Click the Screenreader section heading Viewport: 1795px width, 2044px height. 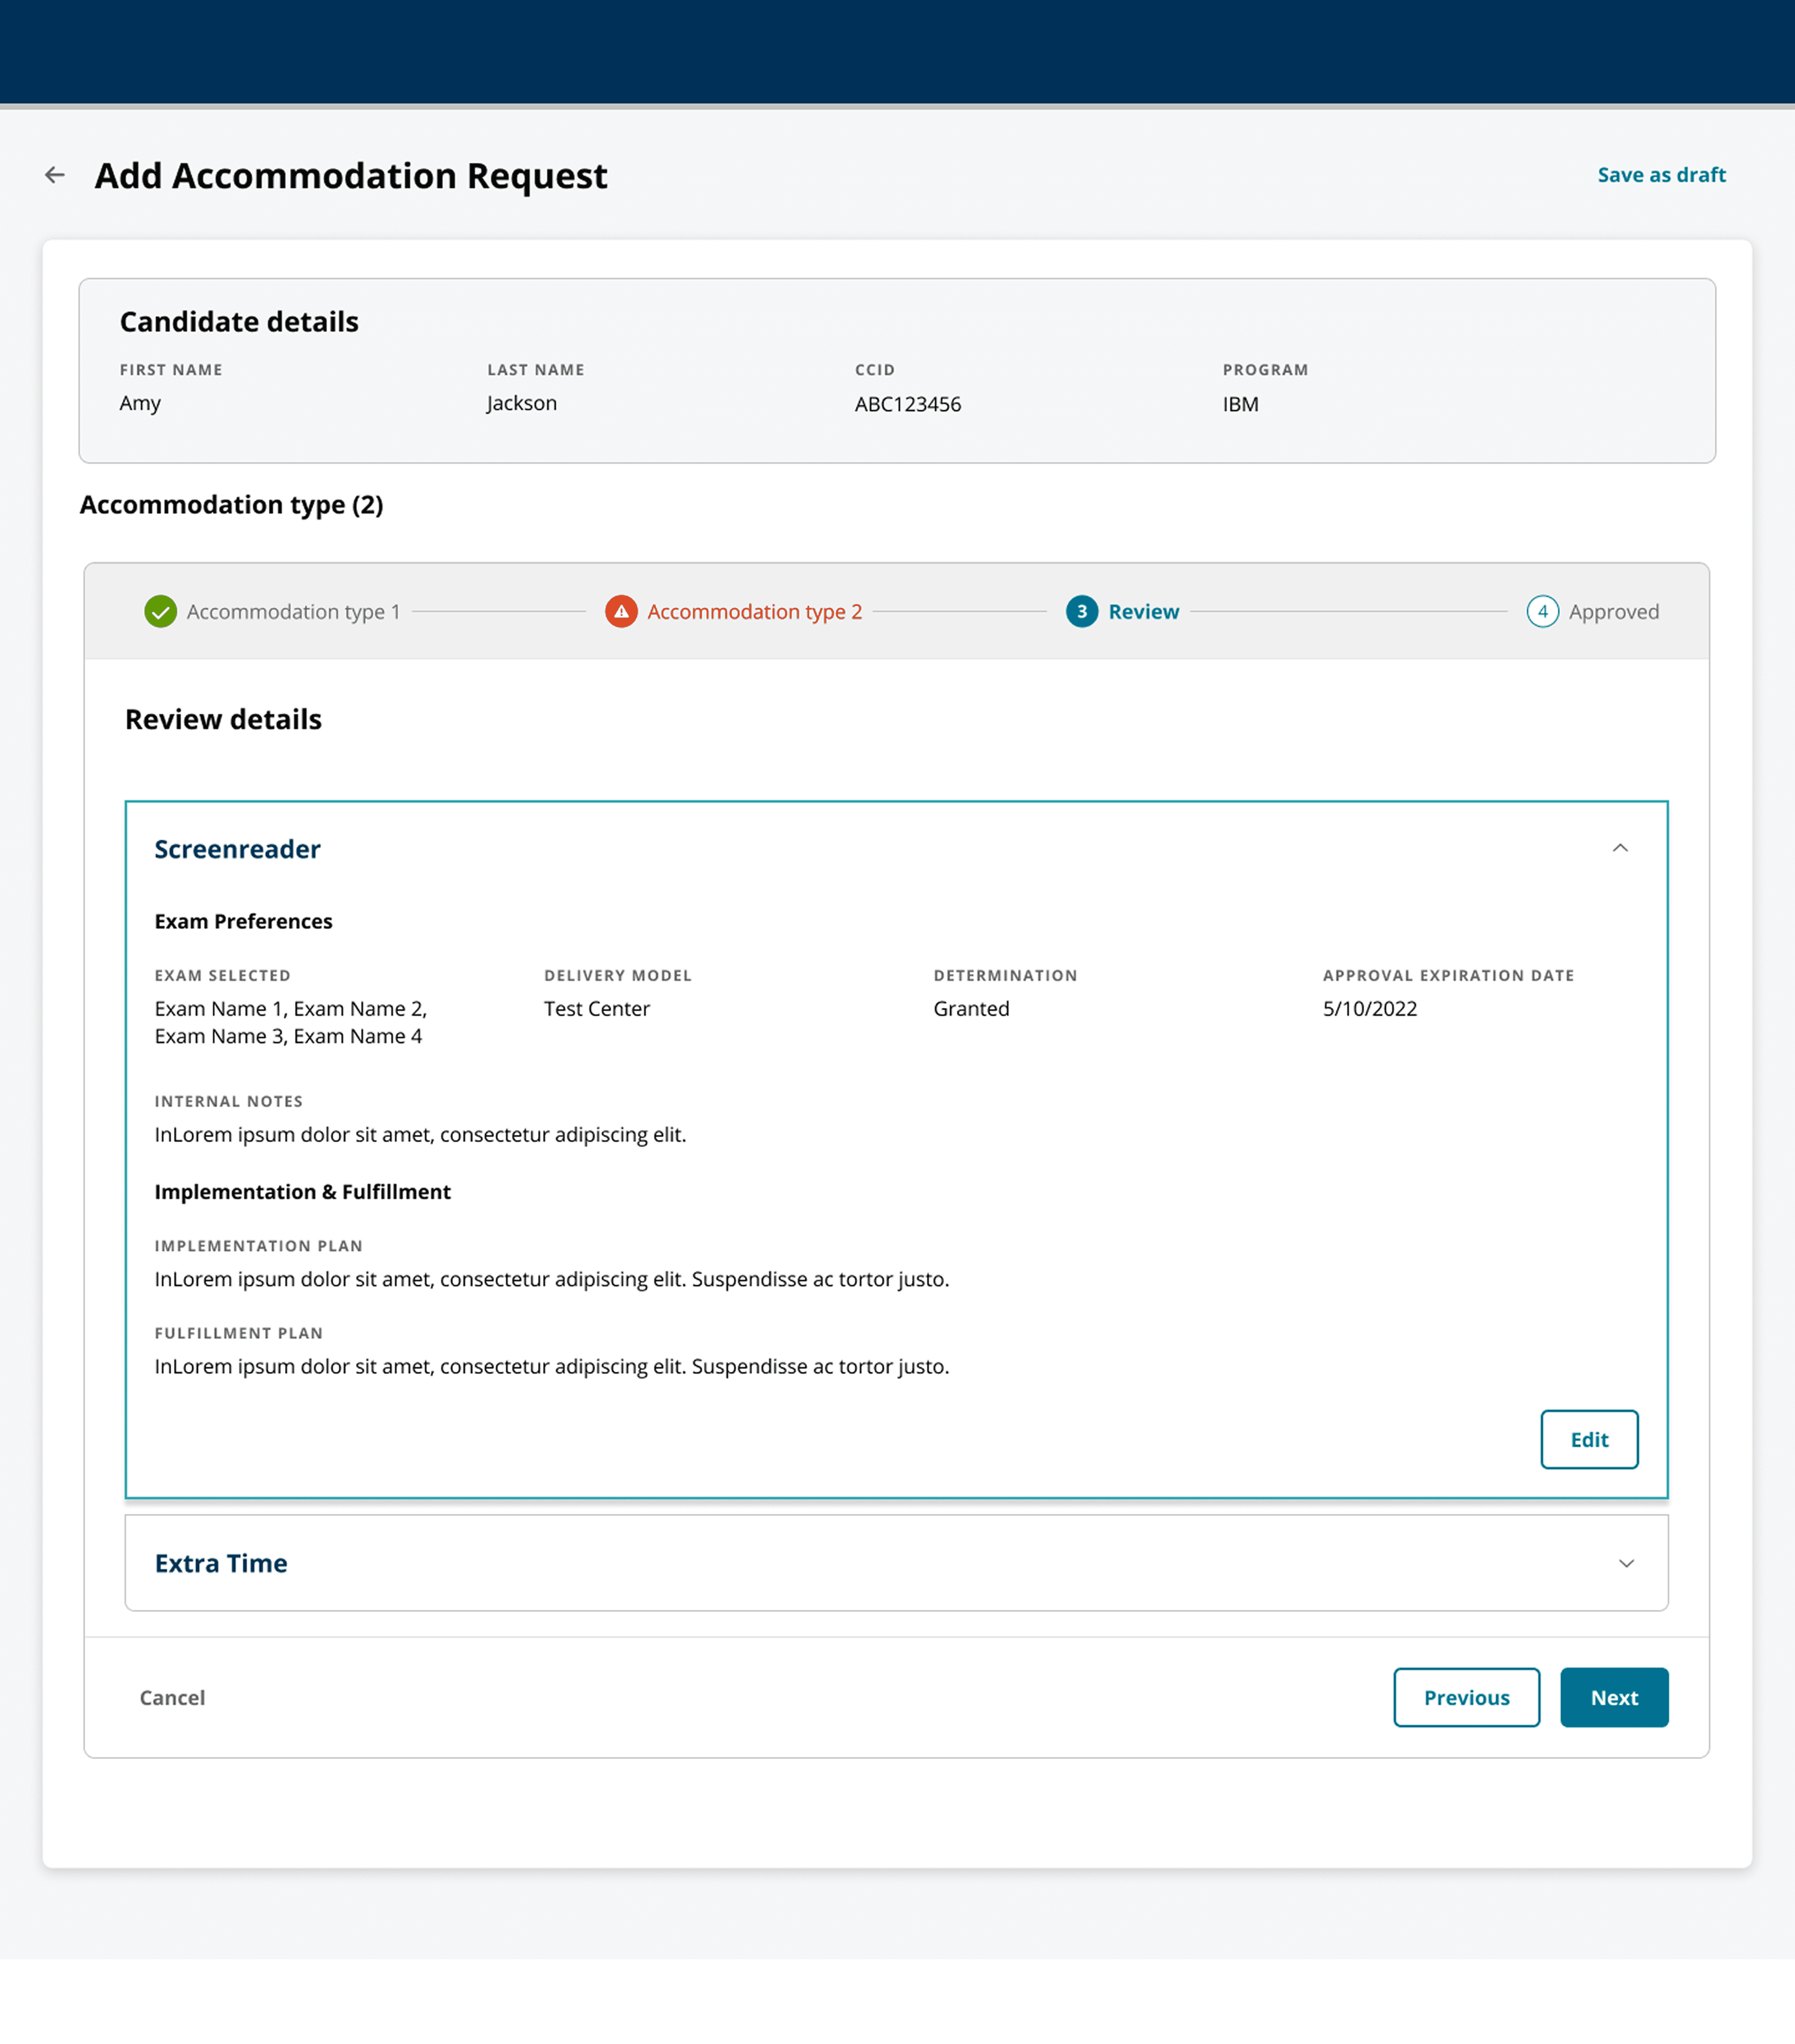(237, 849)
